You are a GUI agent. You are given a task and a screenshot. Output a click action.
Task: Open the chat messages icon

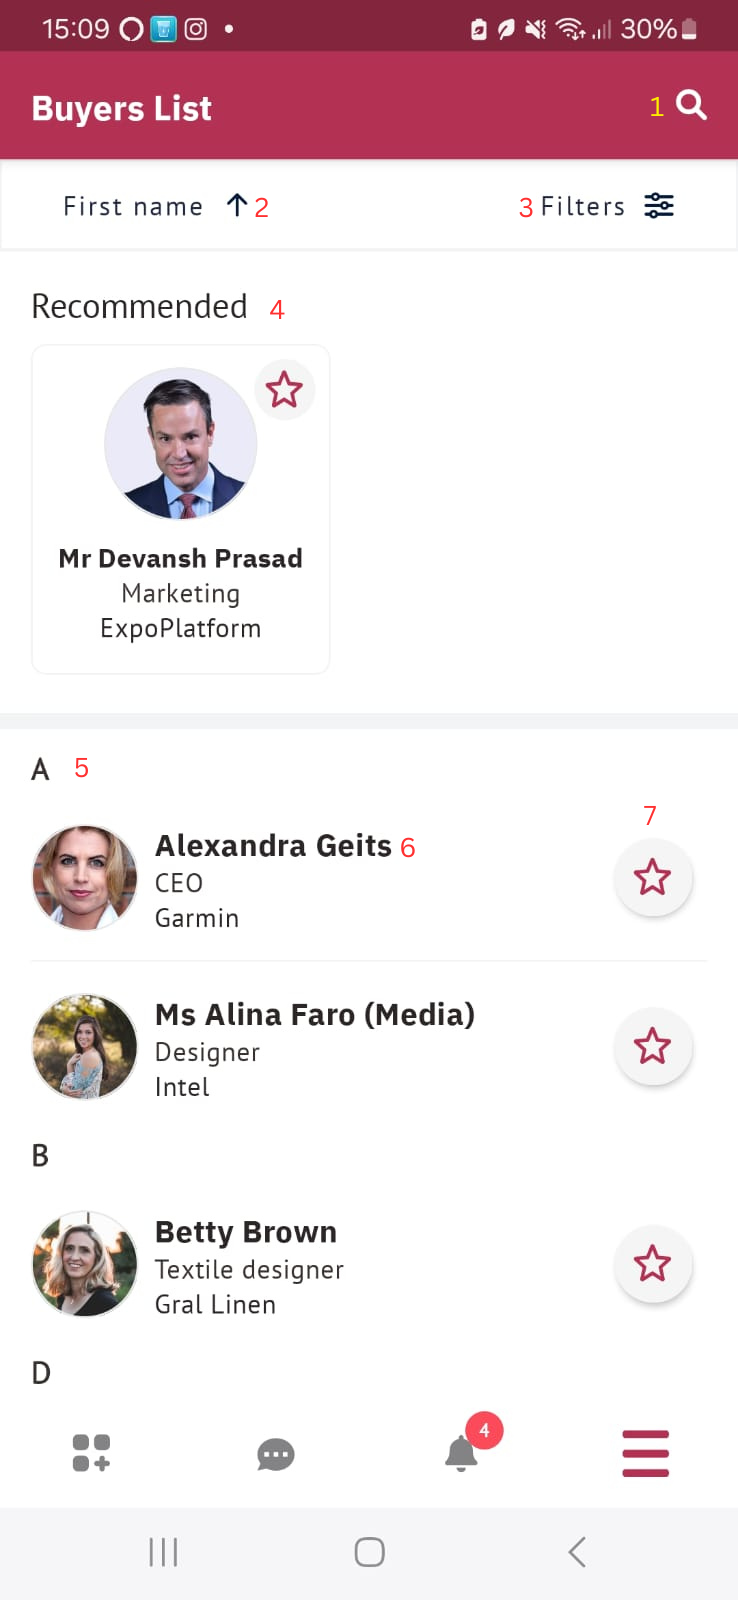pyautogui.click(x=276, y=1454)
